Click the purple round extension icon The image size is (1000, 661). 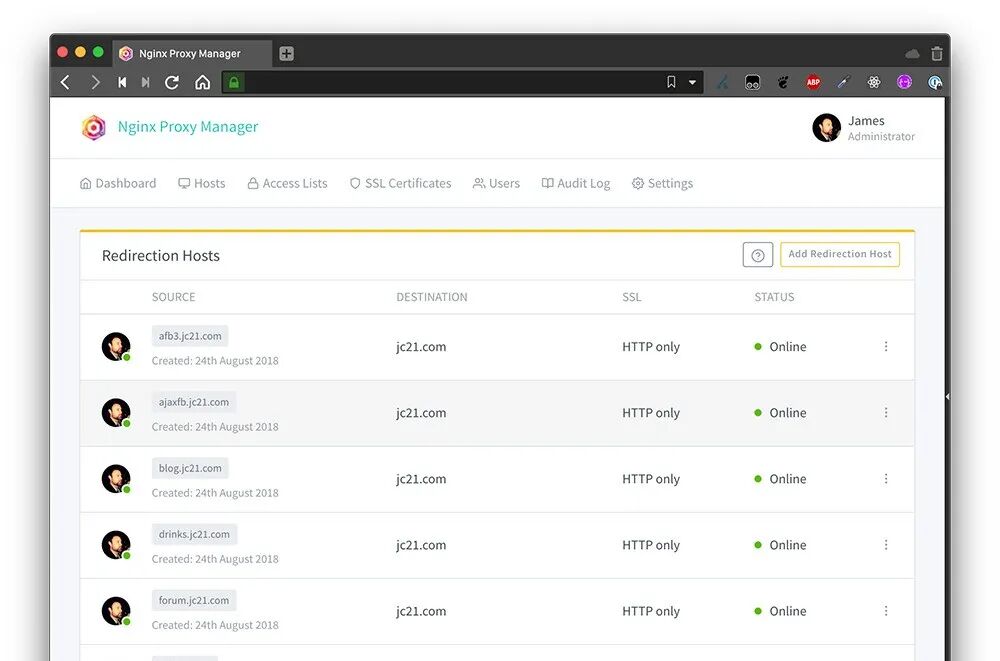coord(904,82)
